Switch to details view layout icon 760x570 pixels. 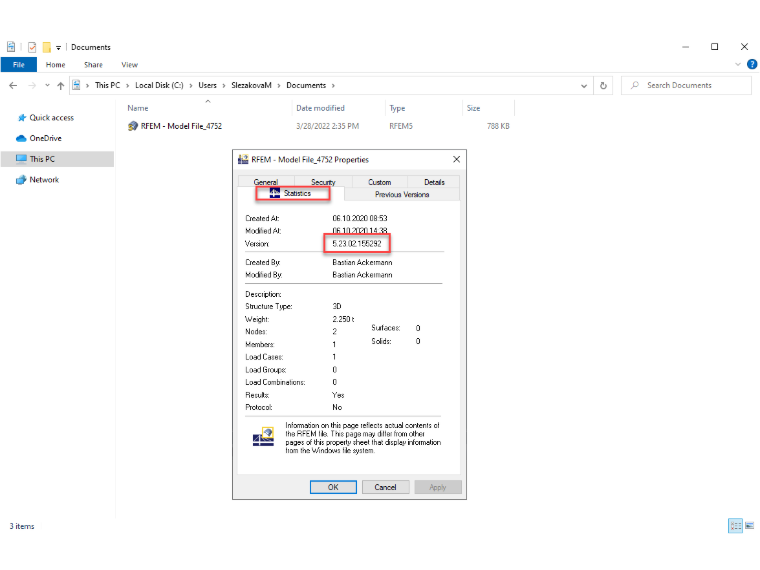coord(736,526)
